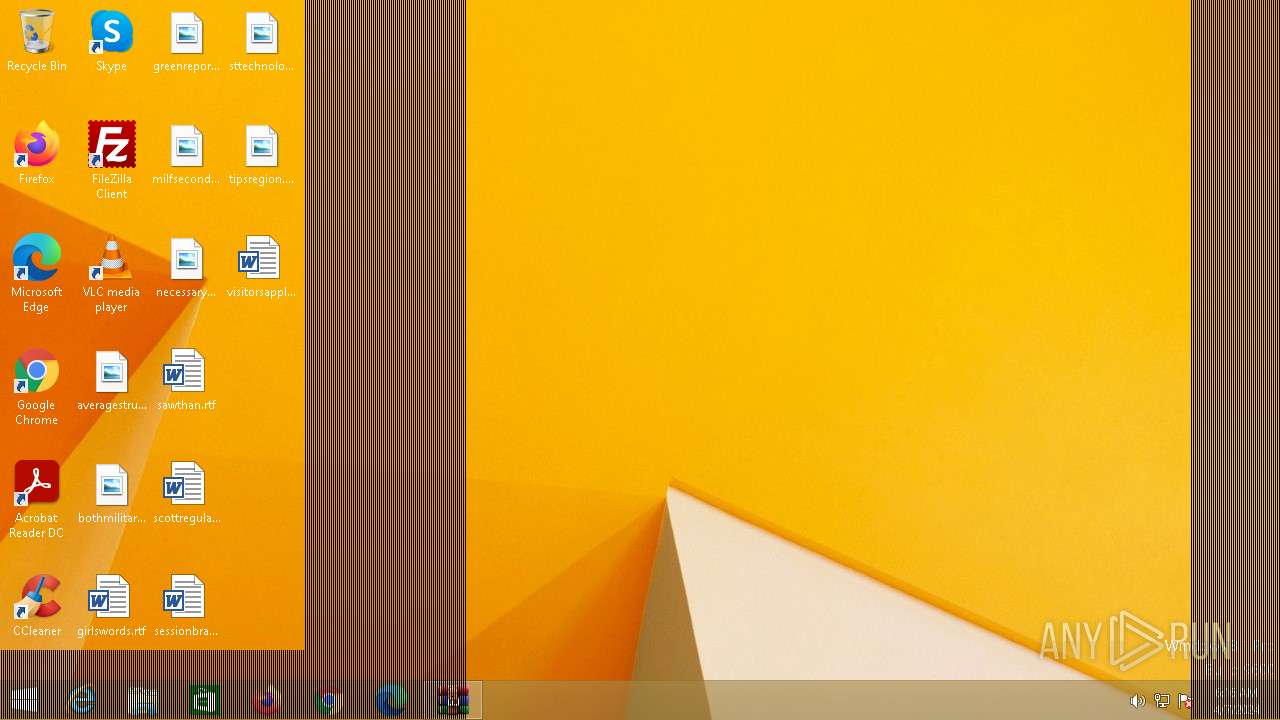The height and width of the screenshot is (720, 1280).
Task: Switch to the active WinRAR taskbar button
Action: 453,701
